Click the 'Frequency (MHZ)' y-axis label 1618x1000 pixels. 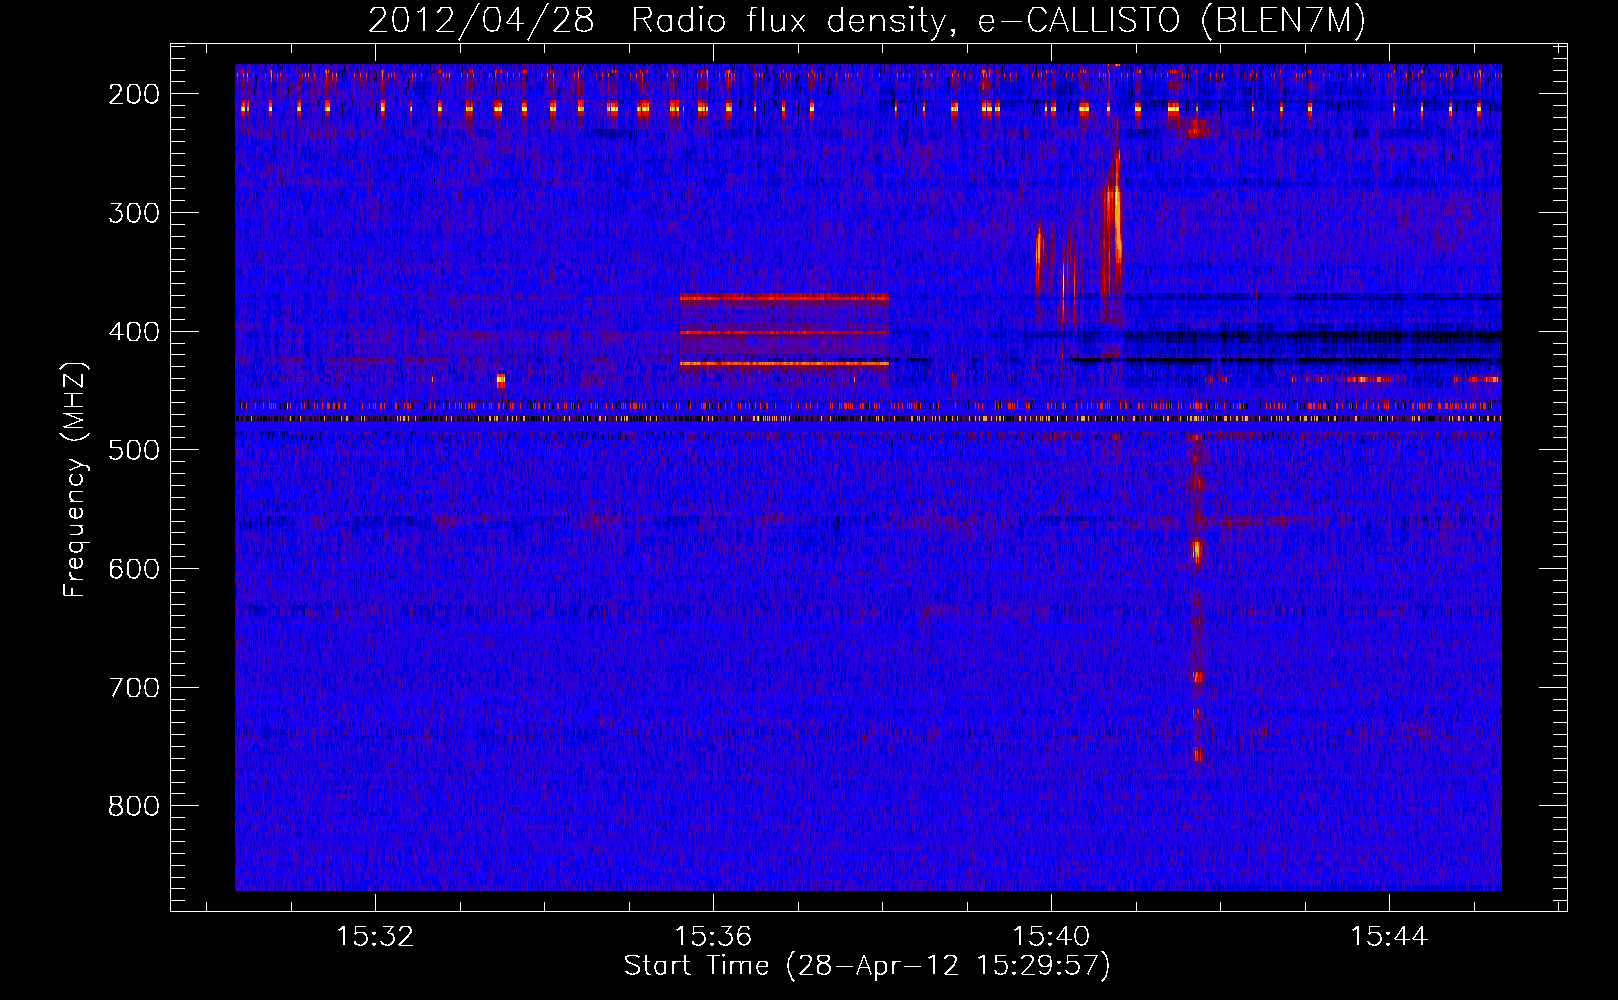[75, 479]
